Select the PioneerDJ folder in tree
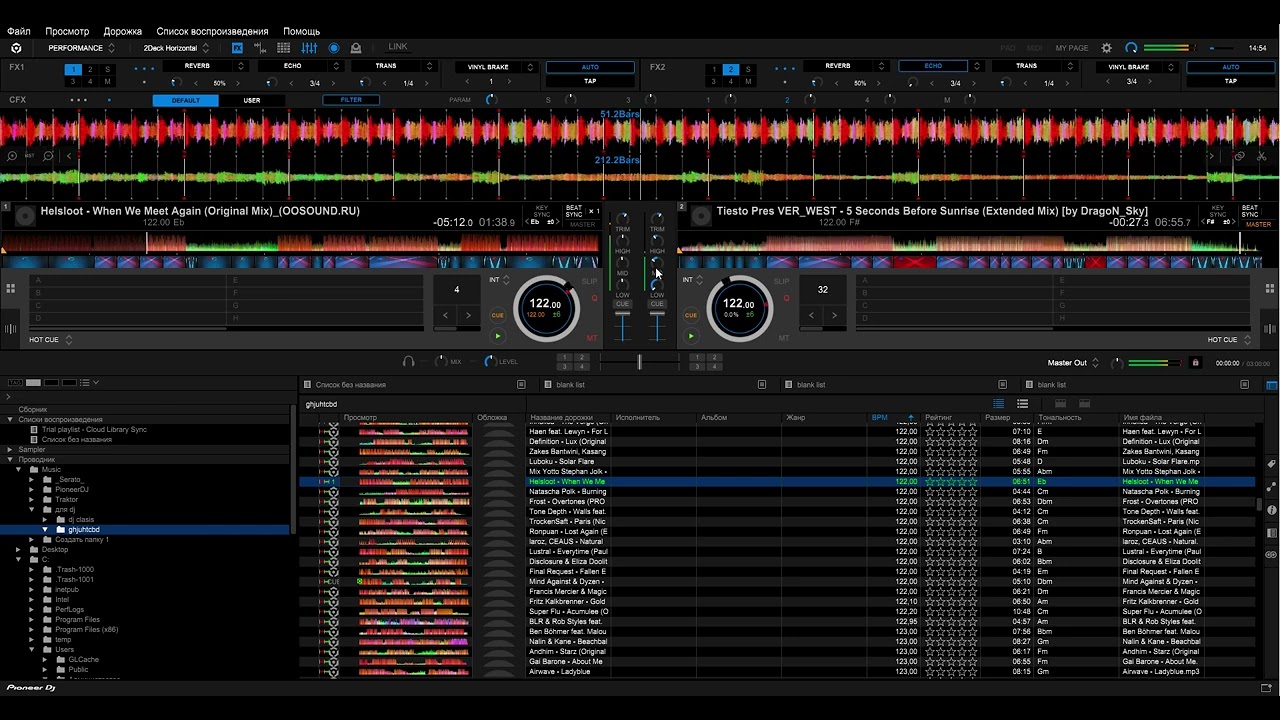Viewport: 1280px width, 720px height. [x=72, y=490]
